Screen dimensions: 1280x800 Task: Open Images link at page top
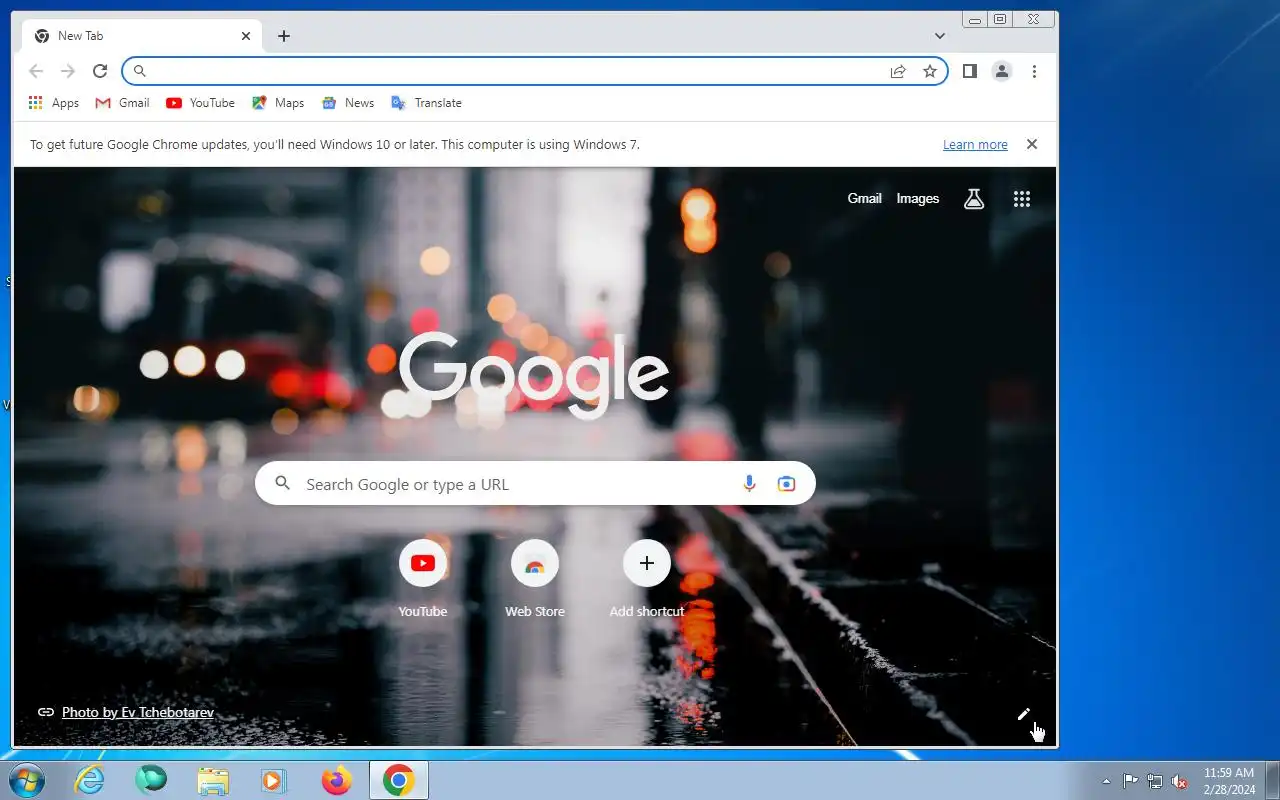[918, 199]
